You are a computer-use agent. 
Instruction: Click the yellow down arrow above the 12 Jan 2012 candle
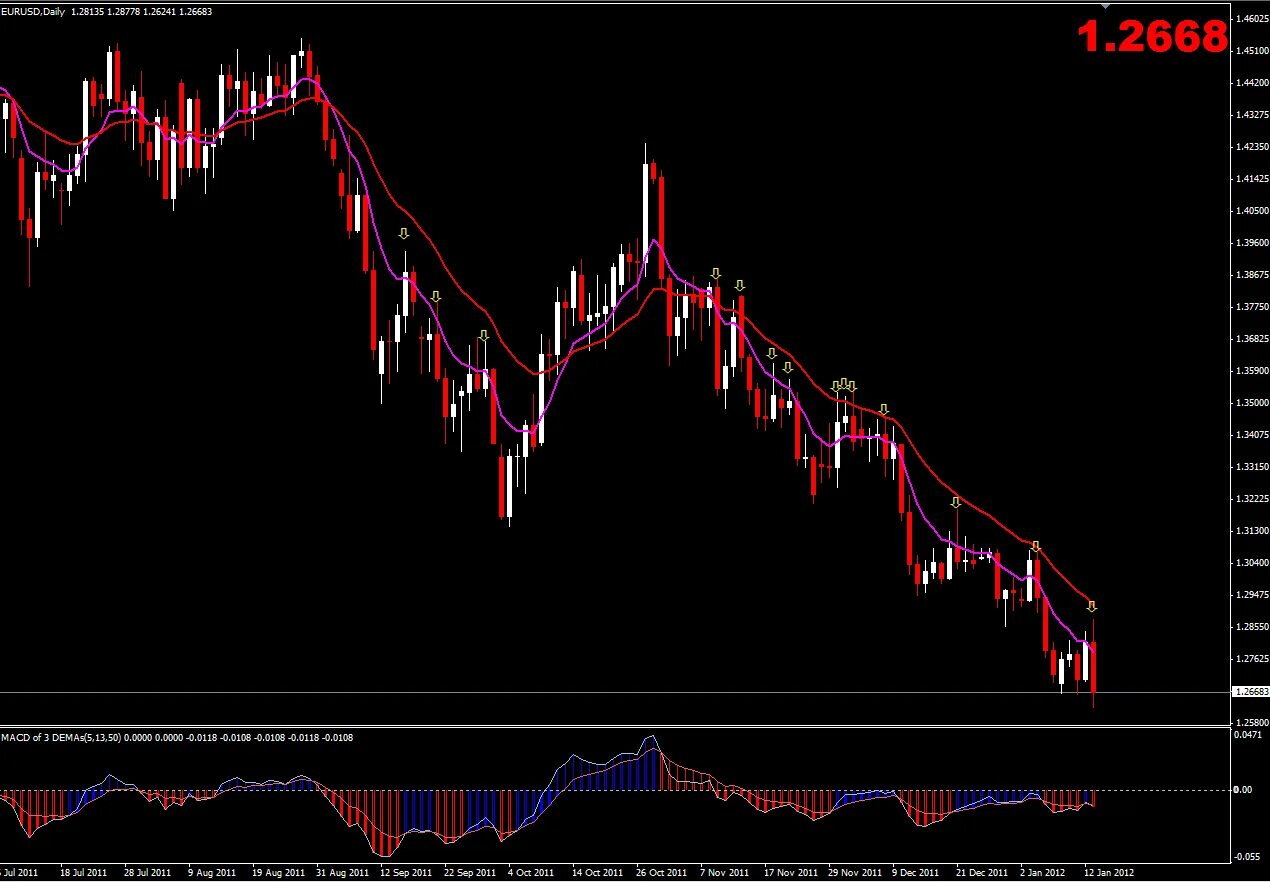pyautogui.click(x=1092, y=606)
